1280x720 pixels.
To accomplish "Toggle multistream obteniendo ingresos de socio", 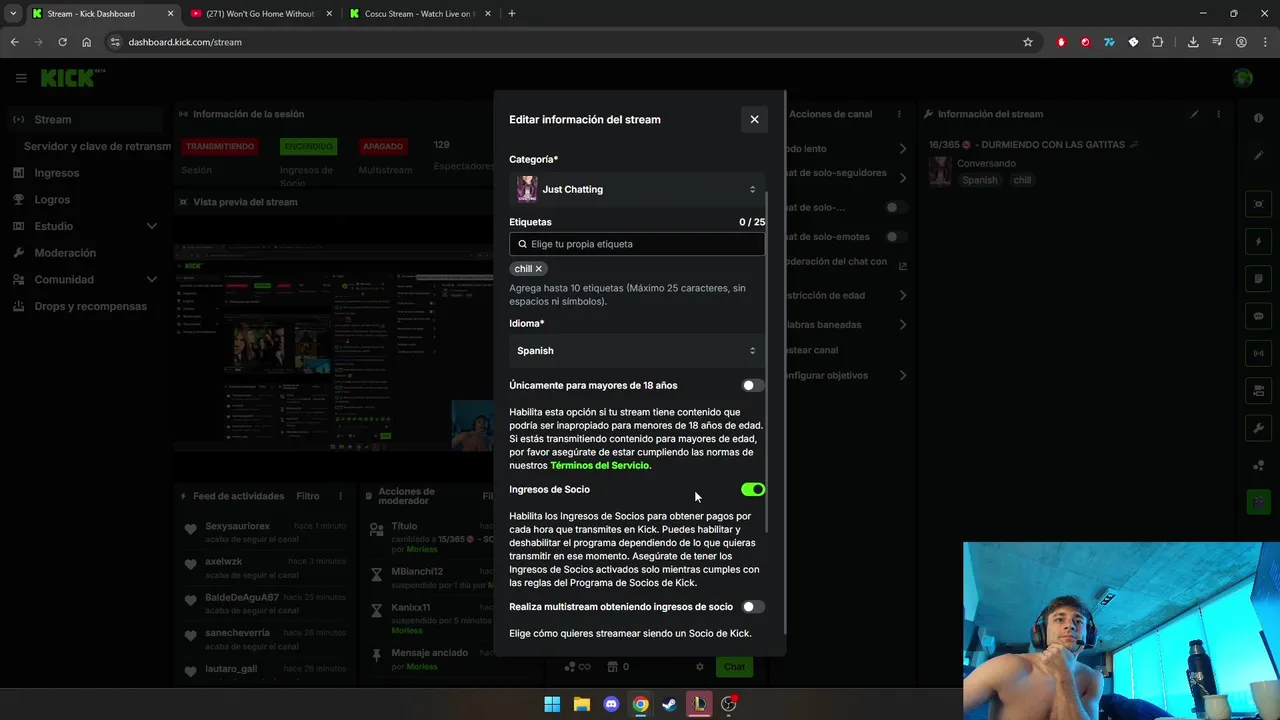I will tap(753, 607).
